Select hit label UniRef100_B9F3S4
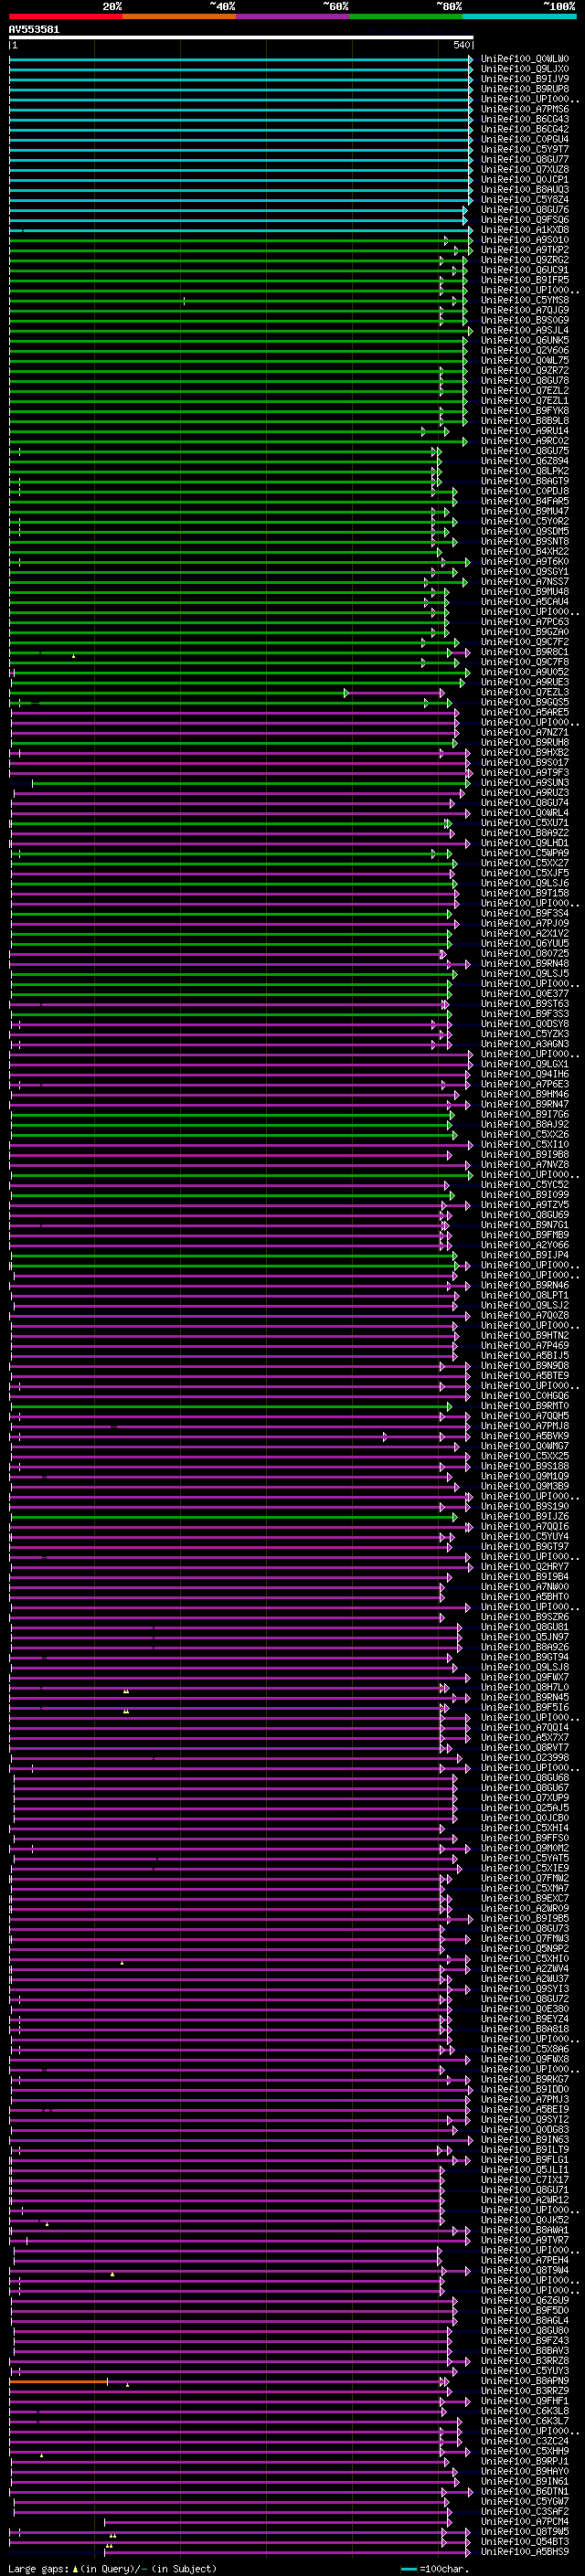This screenshot has width=585, height=2576. point(525,913)
